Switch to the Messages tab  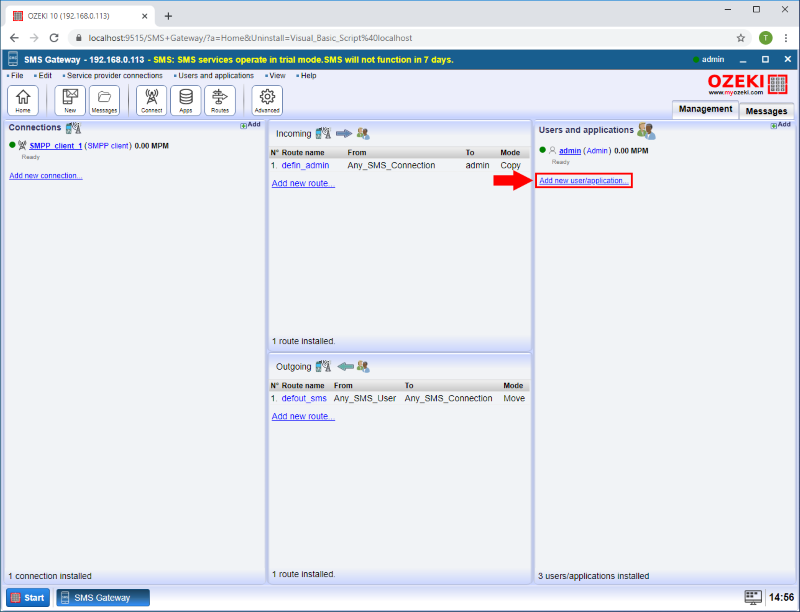(x=766, y=111)
